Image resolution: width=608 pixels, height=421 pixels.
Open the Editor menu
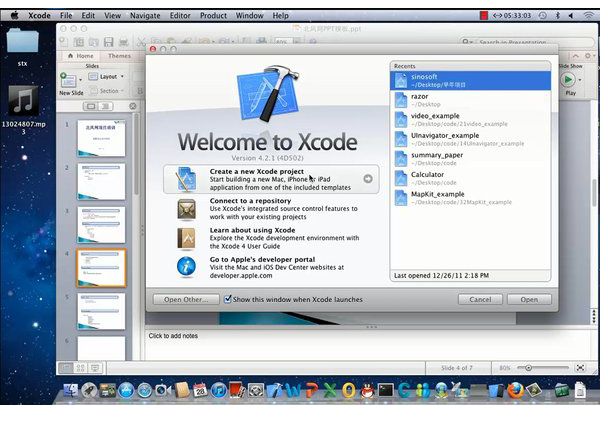click(x=180, y=16)
